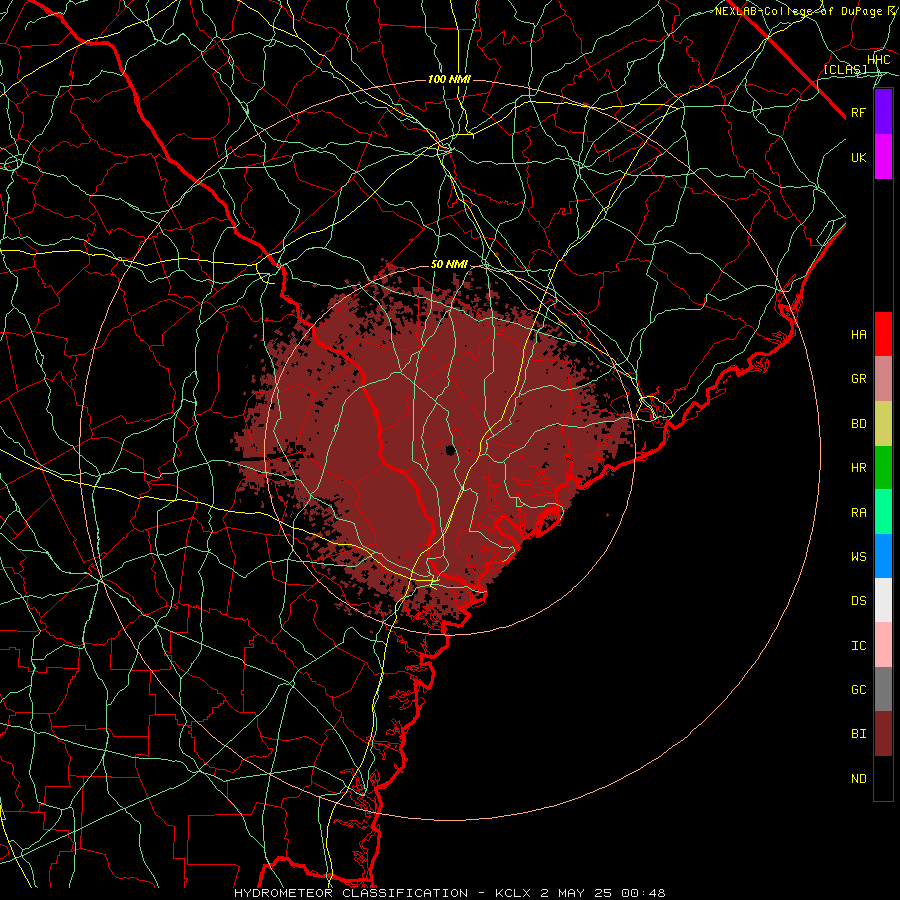Click the UK legend label

[859, 157]
